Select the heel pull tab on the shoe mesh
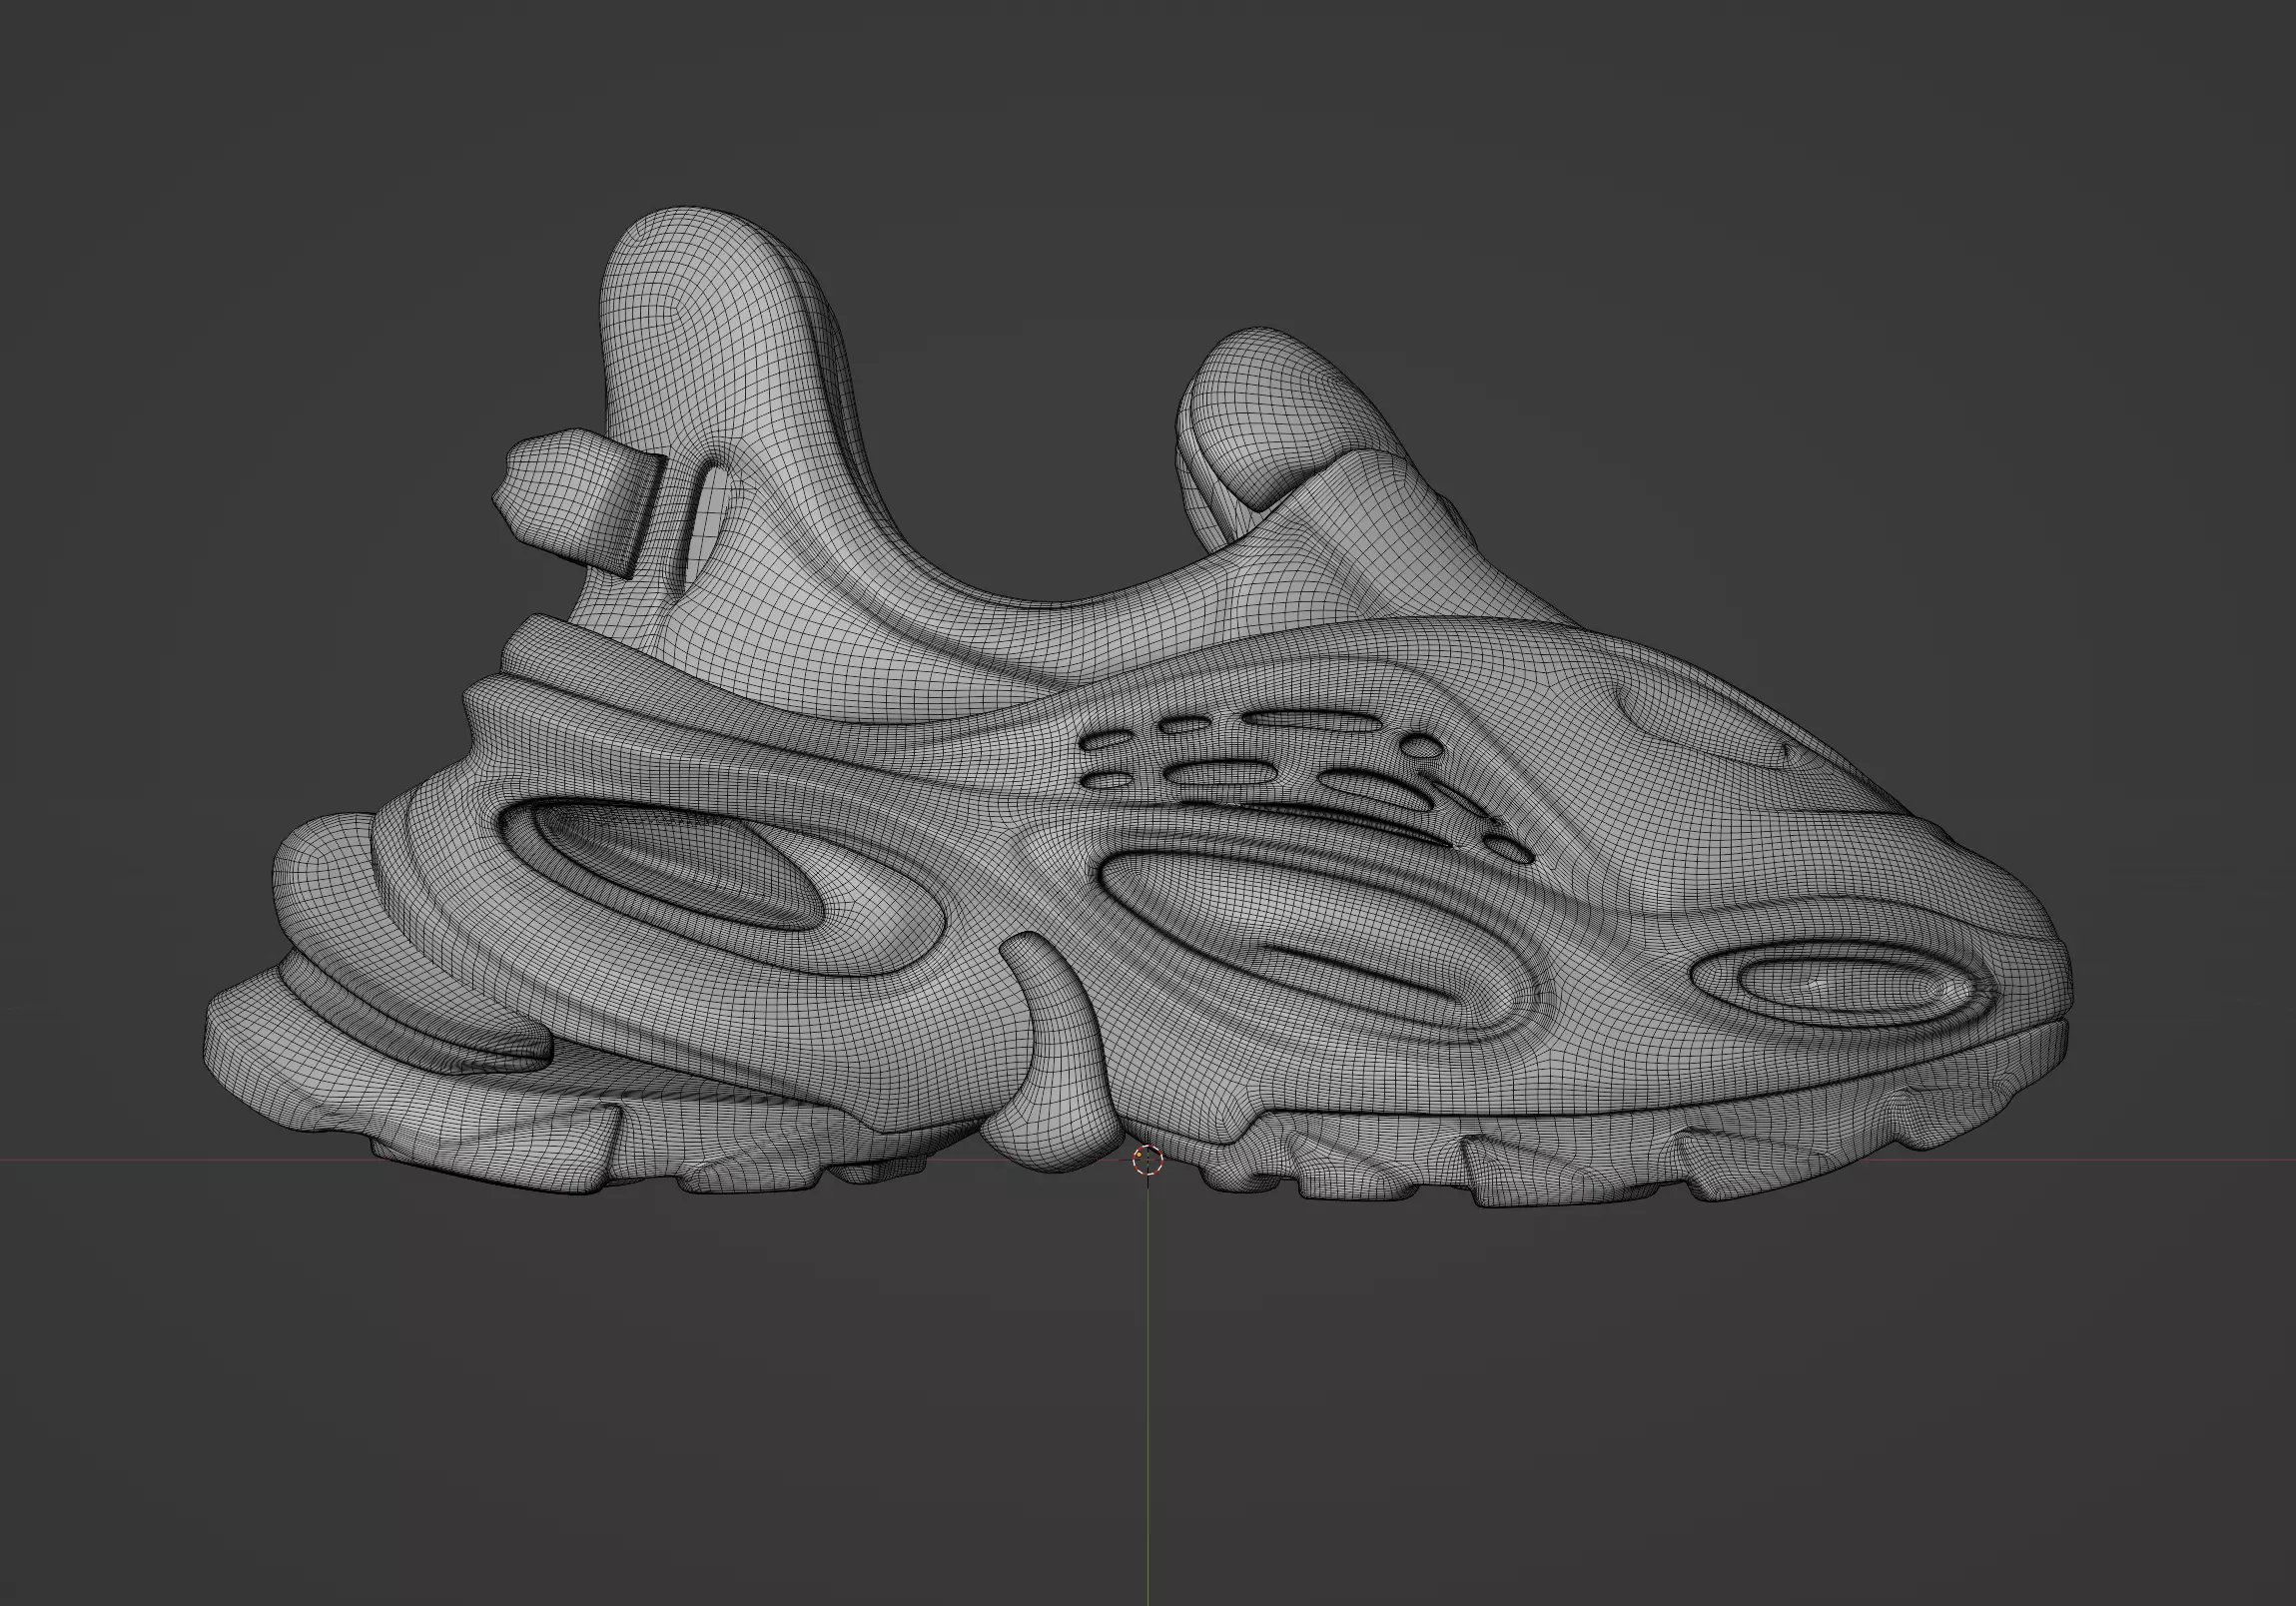 coord(578,503)
